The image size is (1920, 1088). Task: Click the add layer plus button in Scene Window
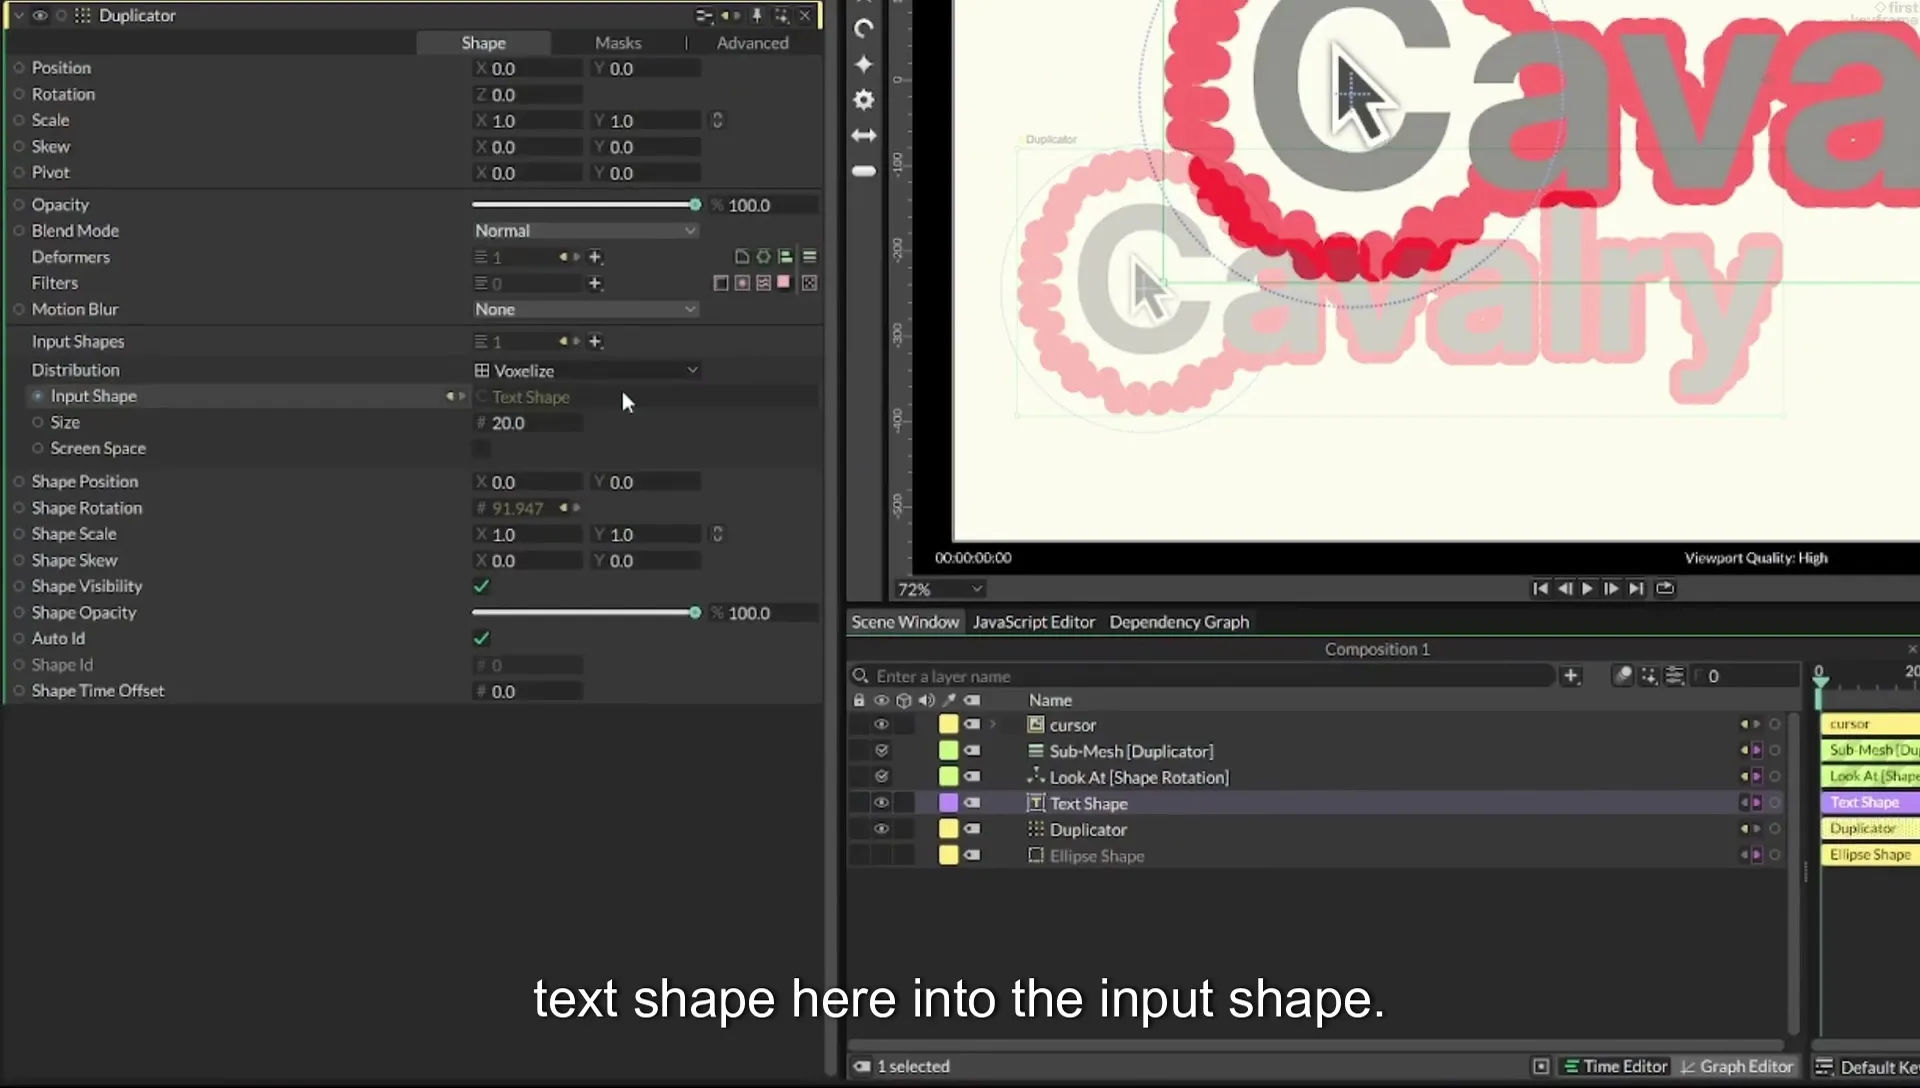pos(1571,676)
